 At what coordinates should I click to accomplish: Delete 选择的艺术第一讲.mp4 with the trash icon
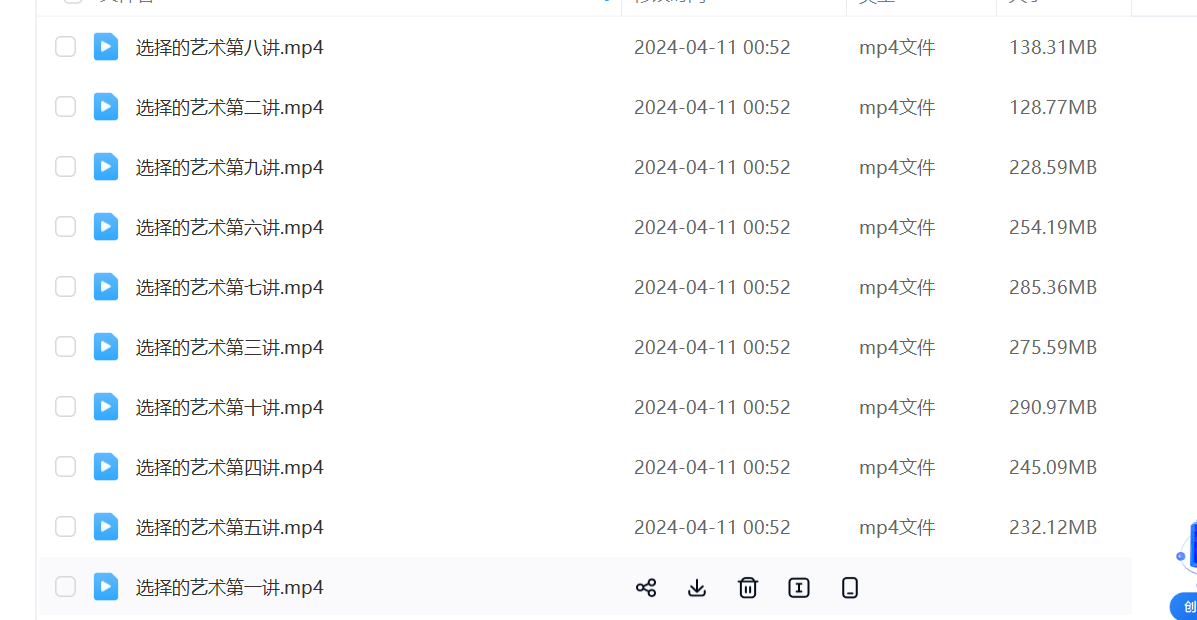pyautogui.click(x=748, y=588)
